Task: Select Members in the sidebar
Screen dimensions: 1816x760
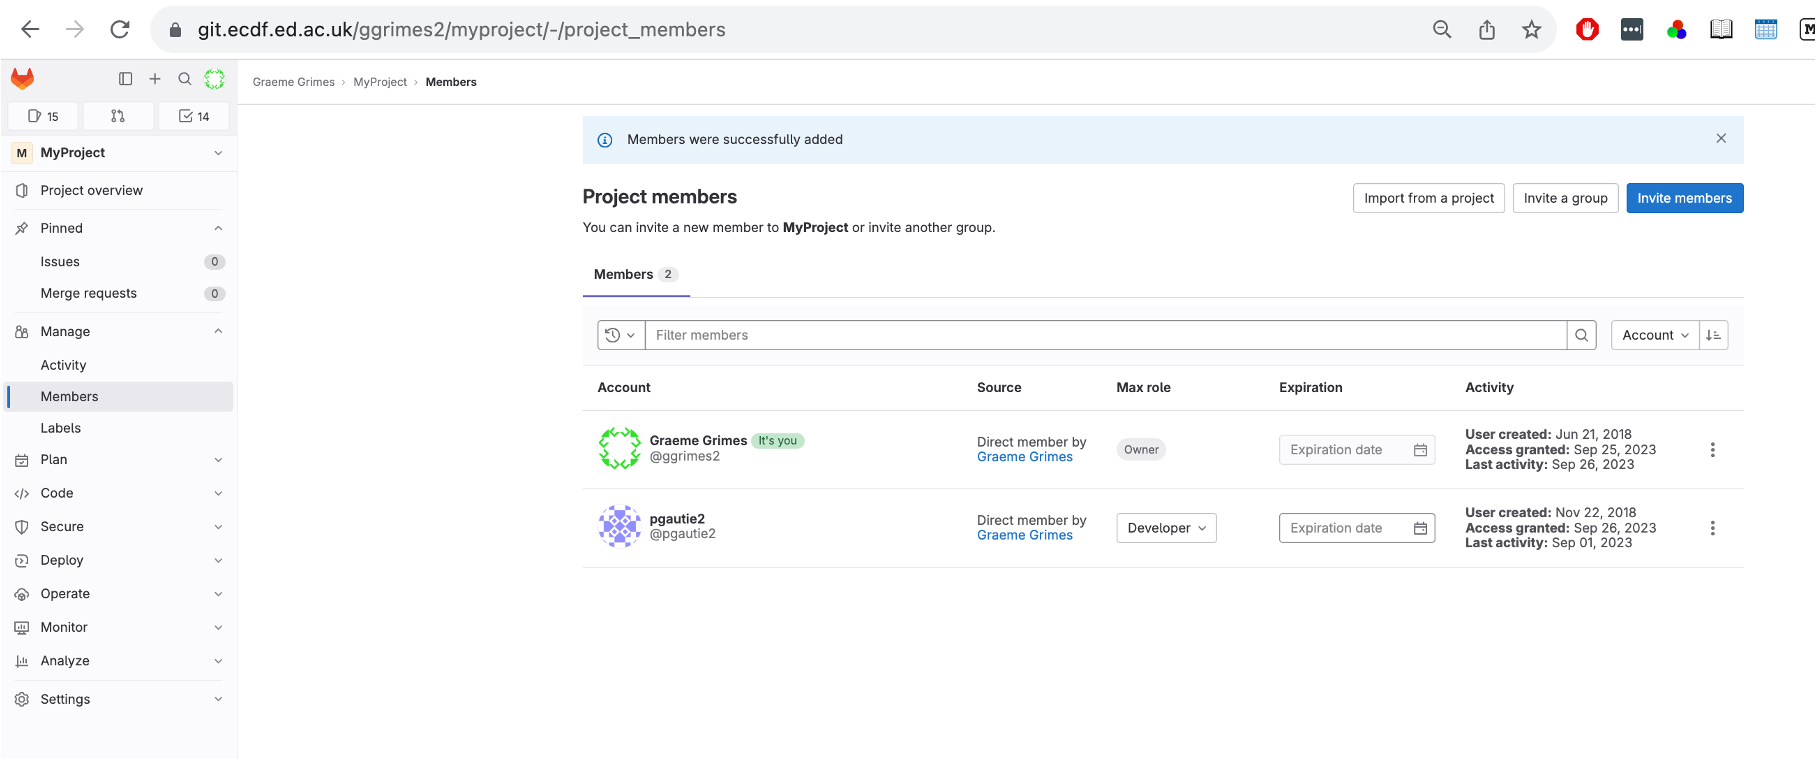Action: pos(120,396)
